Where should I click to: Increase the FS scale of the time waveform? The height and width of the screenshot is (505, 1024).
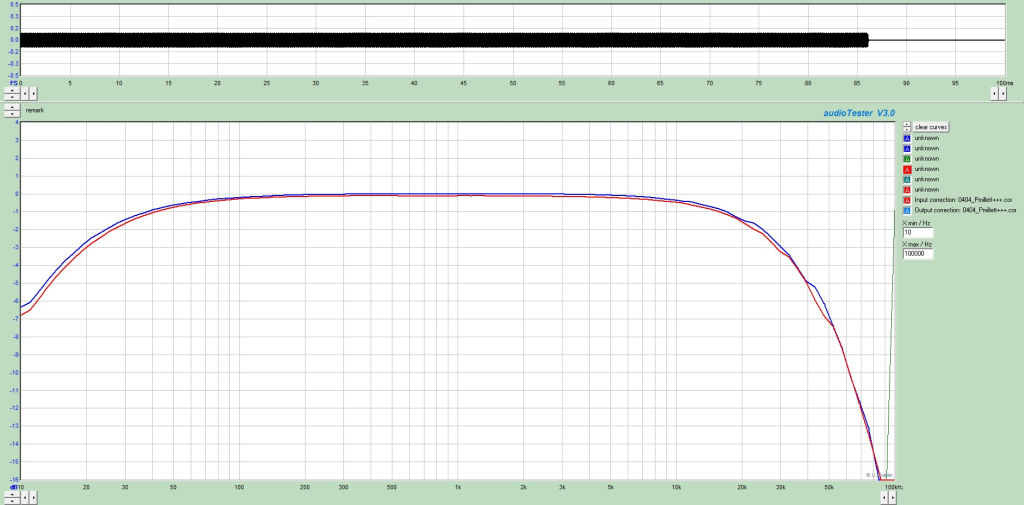click(x=12, y=90)
